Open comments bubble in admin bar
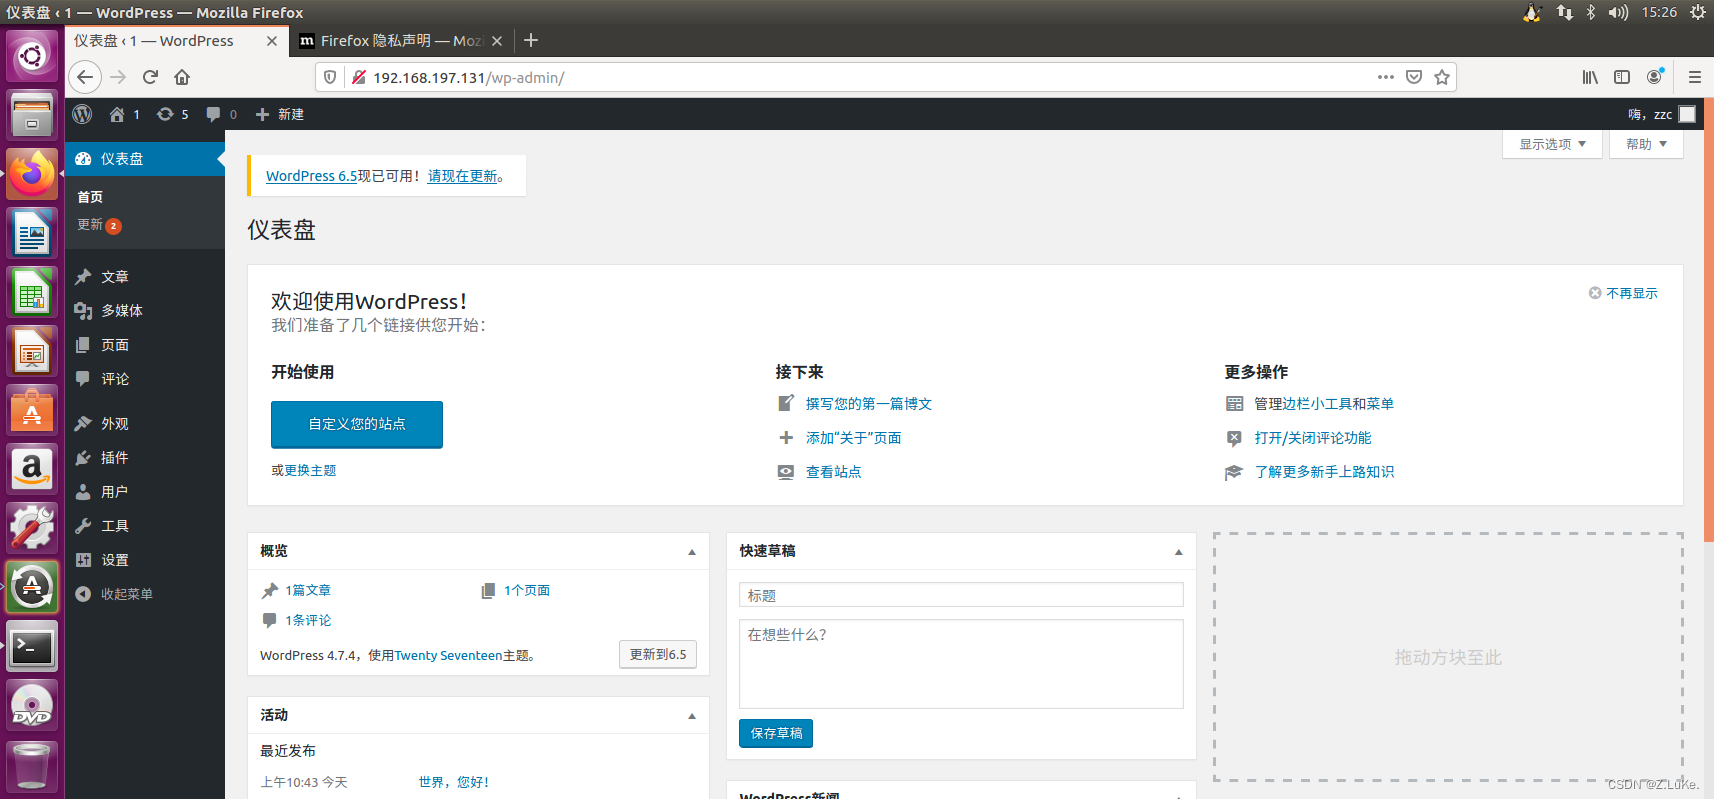Image resolution: width=1714 pixels, height=799 pixels. 221,114
